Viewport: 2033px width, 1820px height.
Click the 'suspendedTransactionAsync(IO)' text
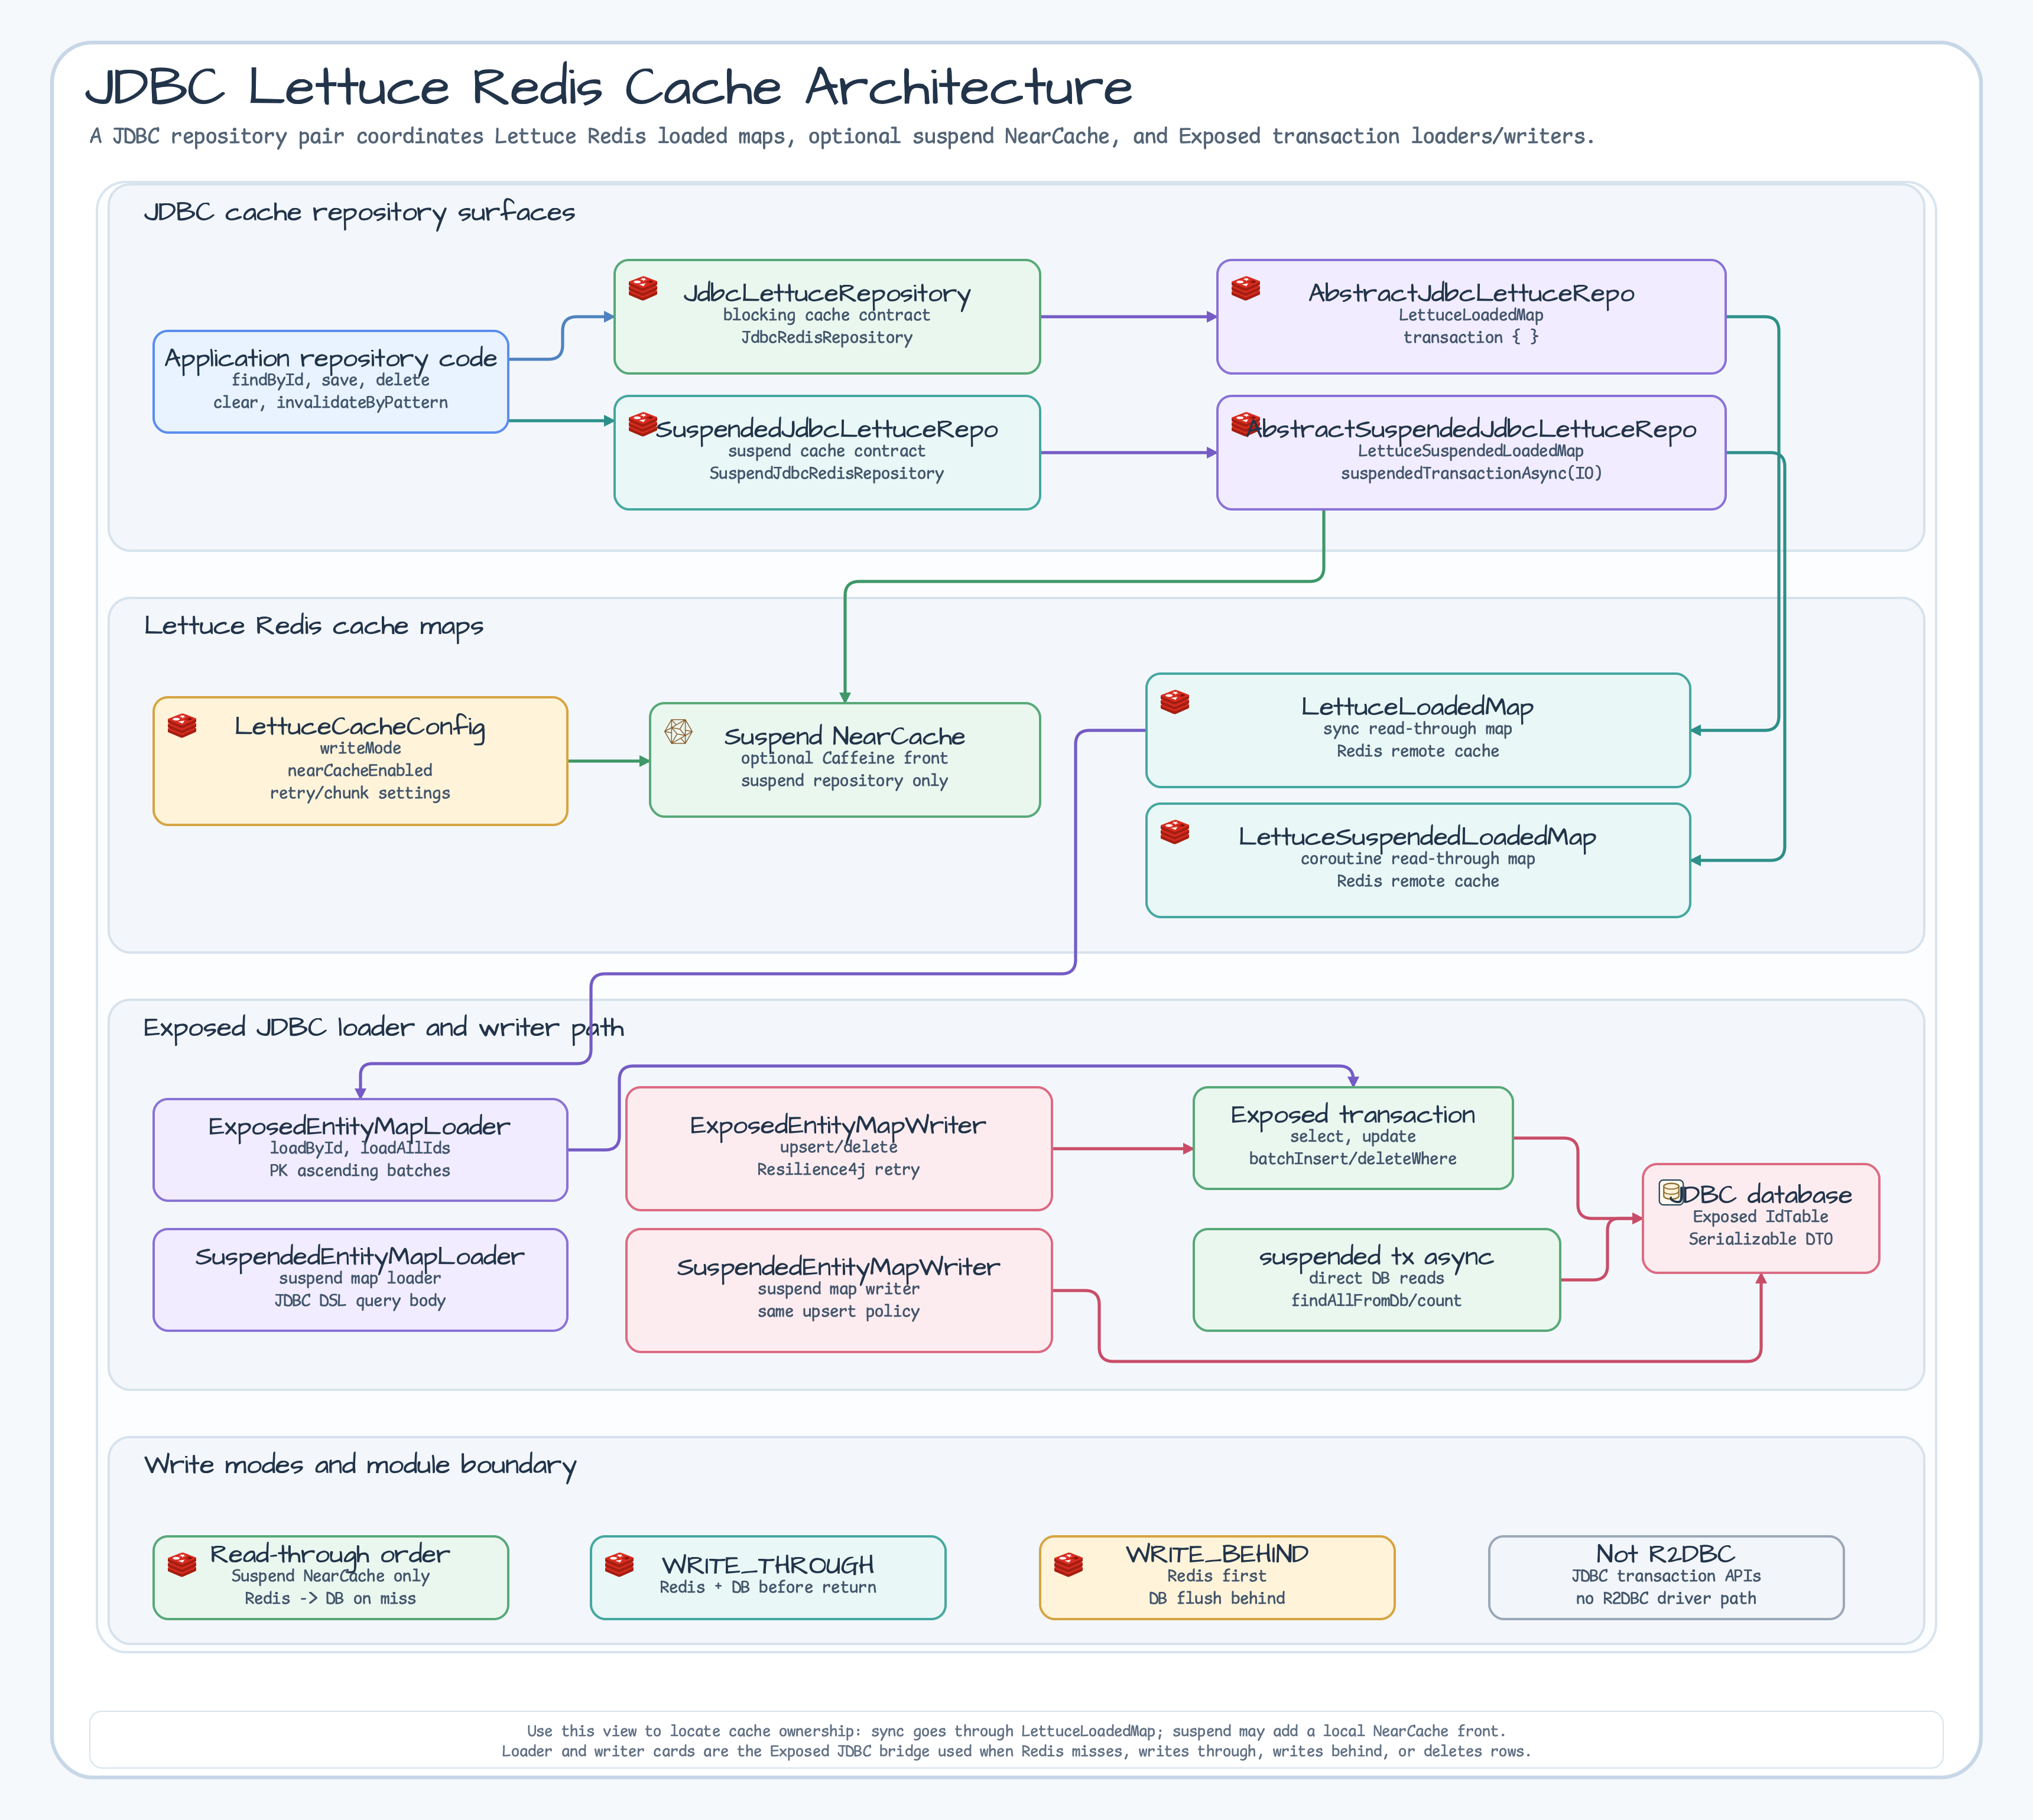(x=1471, y=473)
